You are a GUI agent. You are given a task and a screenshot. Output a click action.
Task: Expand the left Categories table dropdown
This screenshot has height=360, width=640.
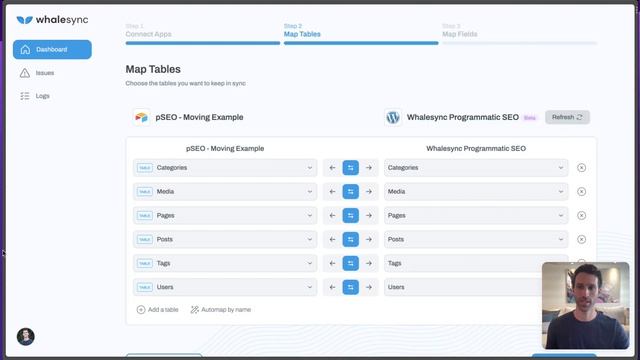tap(225, 168)
